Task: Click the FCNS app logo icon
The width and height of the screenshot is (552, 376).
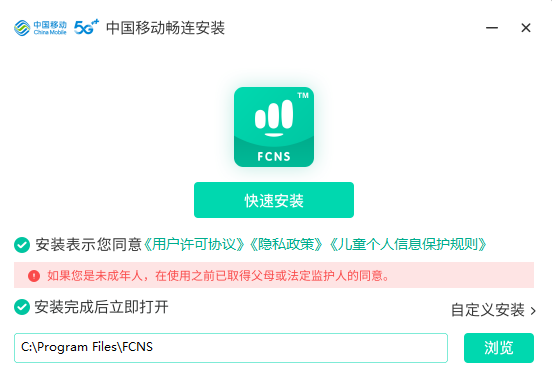Action: click(274, 127)
